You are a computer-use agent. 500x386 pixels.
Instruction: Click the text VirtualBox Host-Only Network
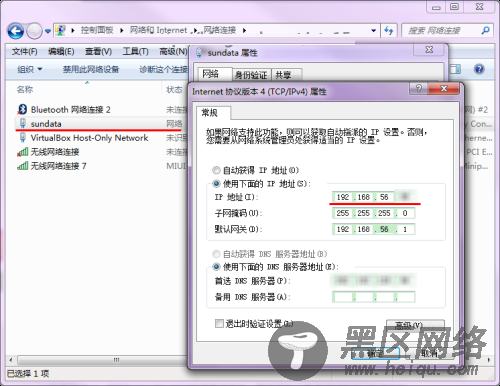pyautogui.click(x=89, y=138)
